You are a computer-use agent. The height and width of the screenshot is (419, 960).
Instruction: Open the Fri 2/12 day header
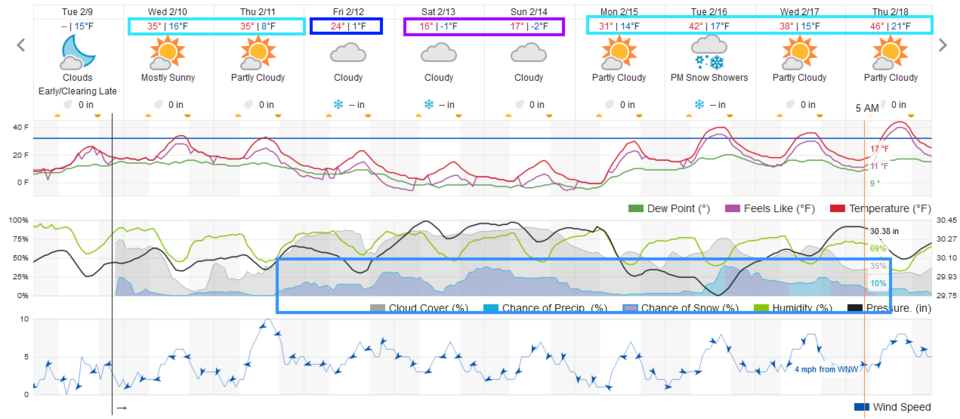348,12
